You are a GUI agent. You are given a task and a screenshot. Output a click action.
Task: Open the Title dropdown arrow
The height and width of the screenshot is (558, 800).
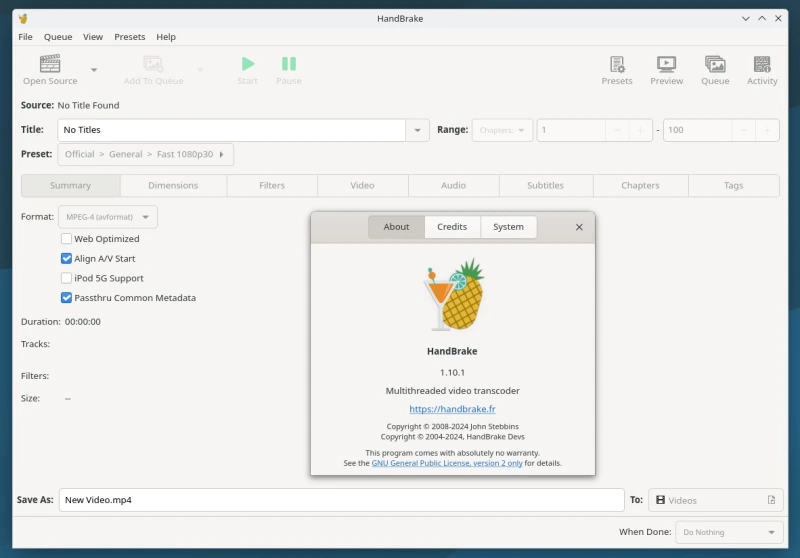tap(417, 130)
